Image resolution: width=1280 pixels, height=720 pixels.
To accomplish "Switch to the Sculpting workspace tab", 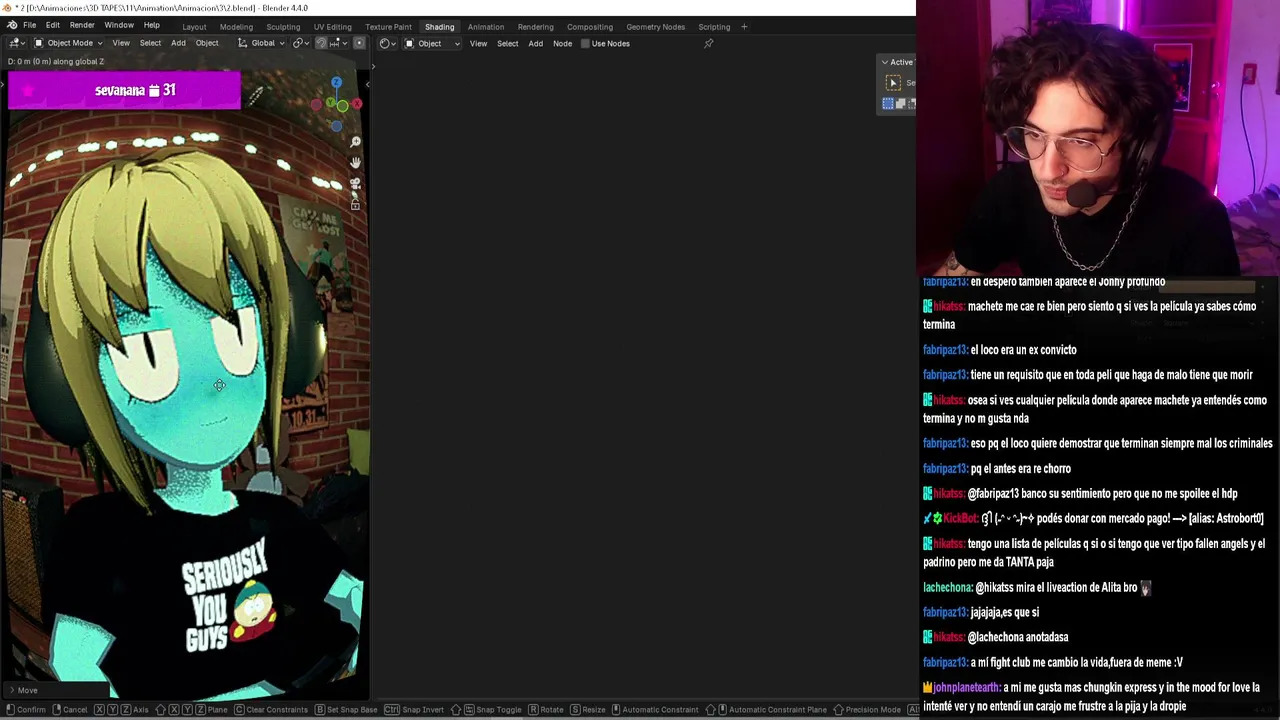I will 283,27.
